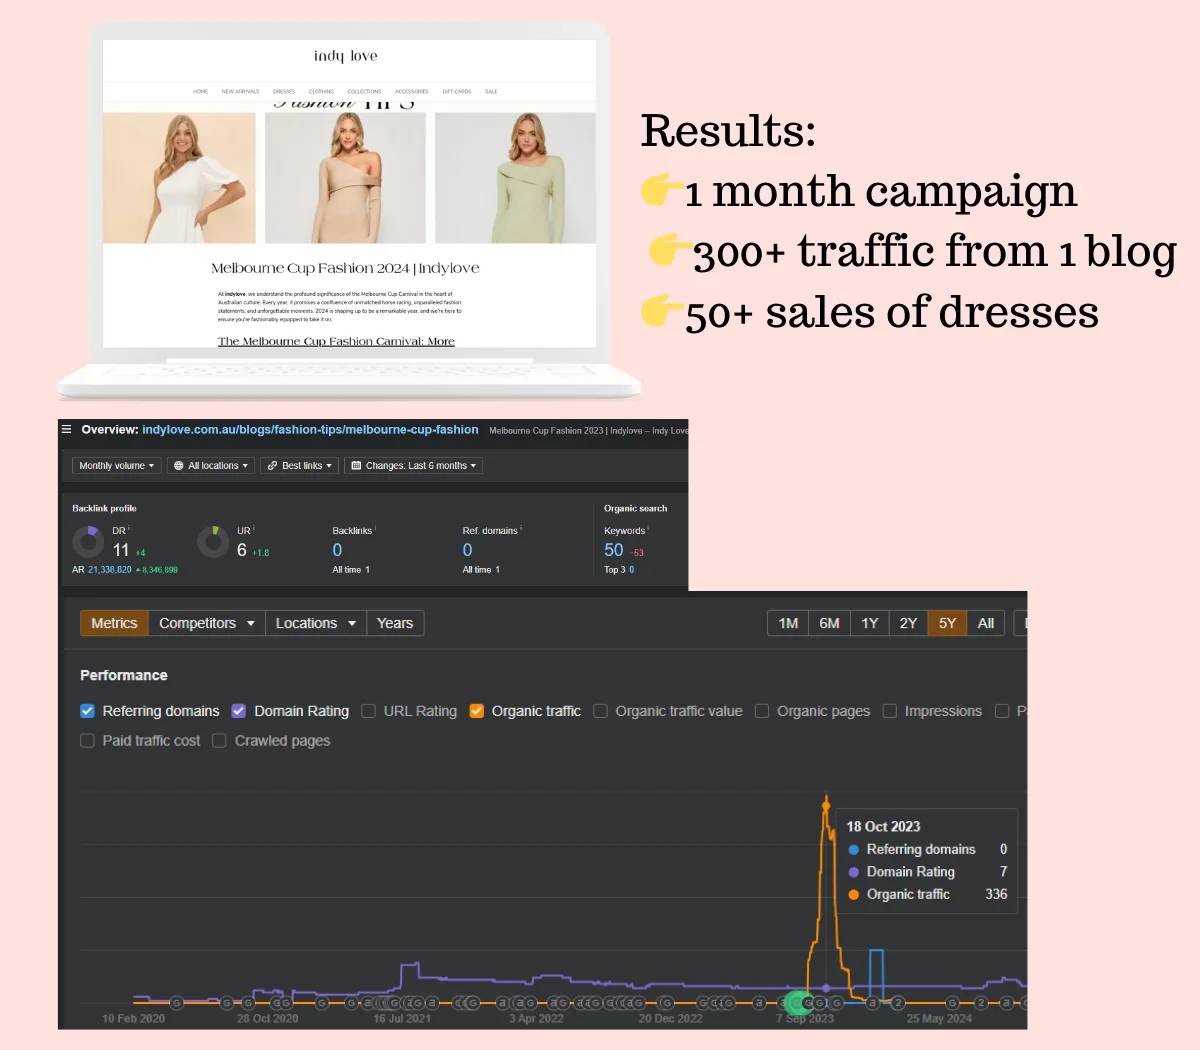The image size is (1200, 1050).
Task: Click the info icon next to Backlinks
Action: point(375,528)
